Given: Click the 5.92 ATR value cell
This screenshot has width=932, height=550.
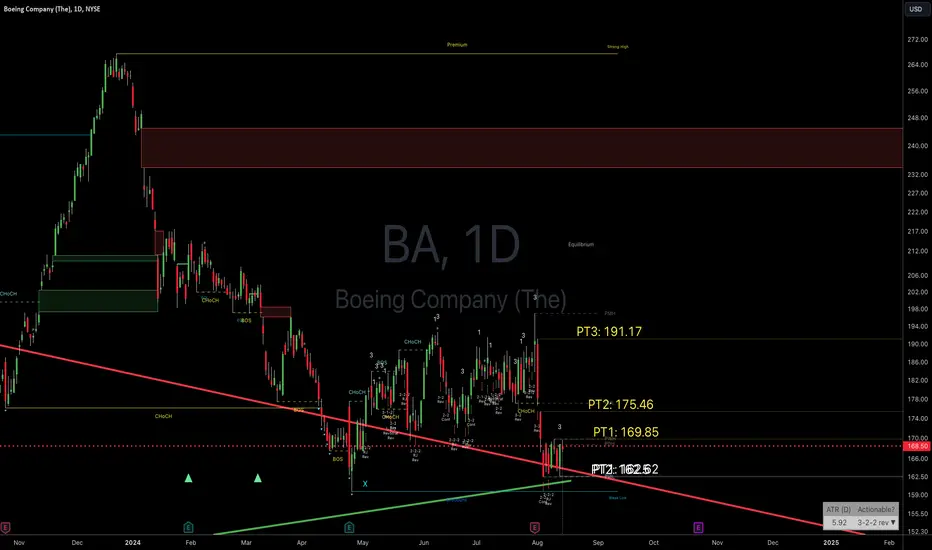Looking at the screenshot, I should pos(839,523).
